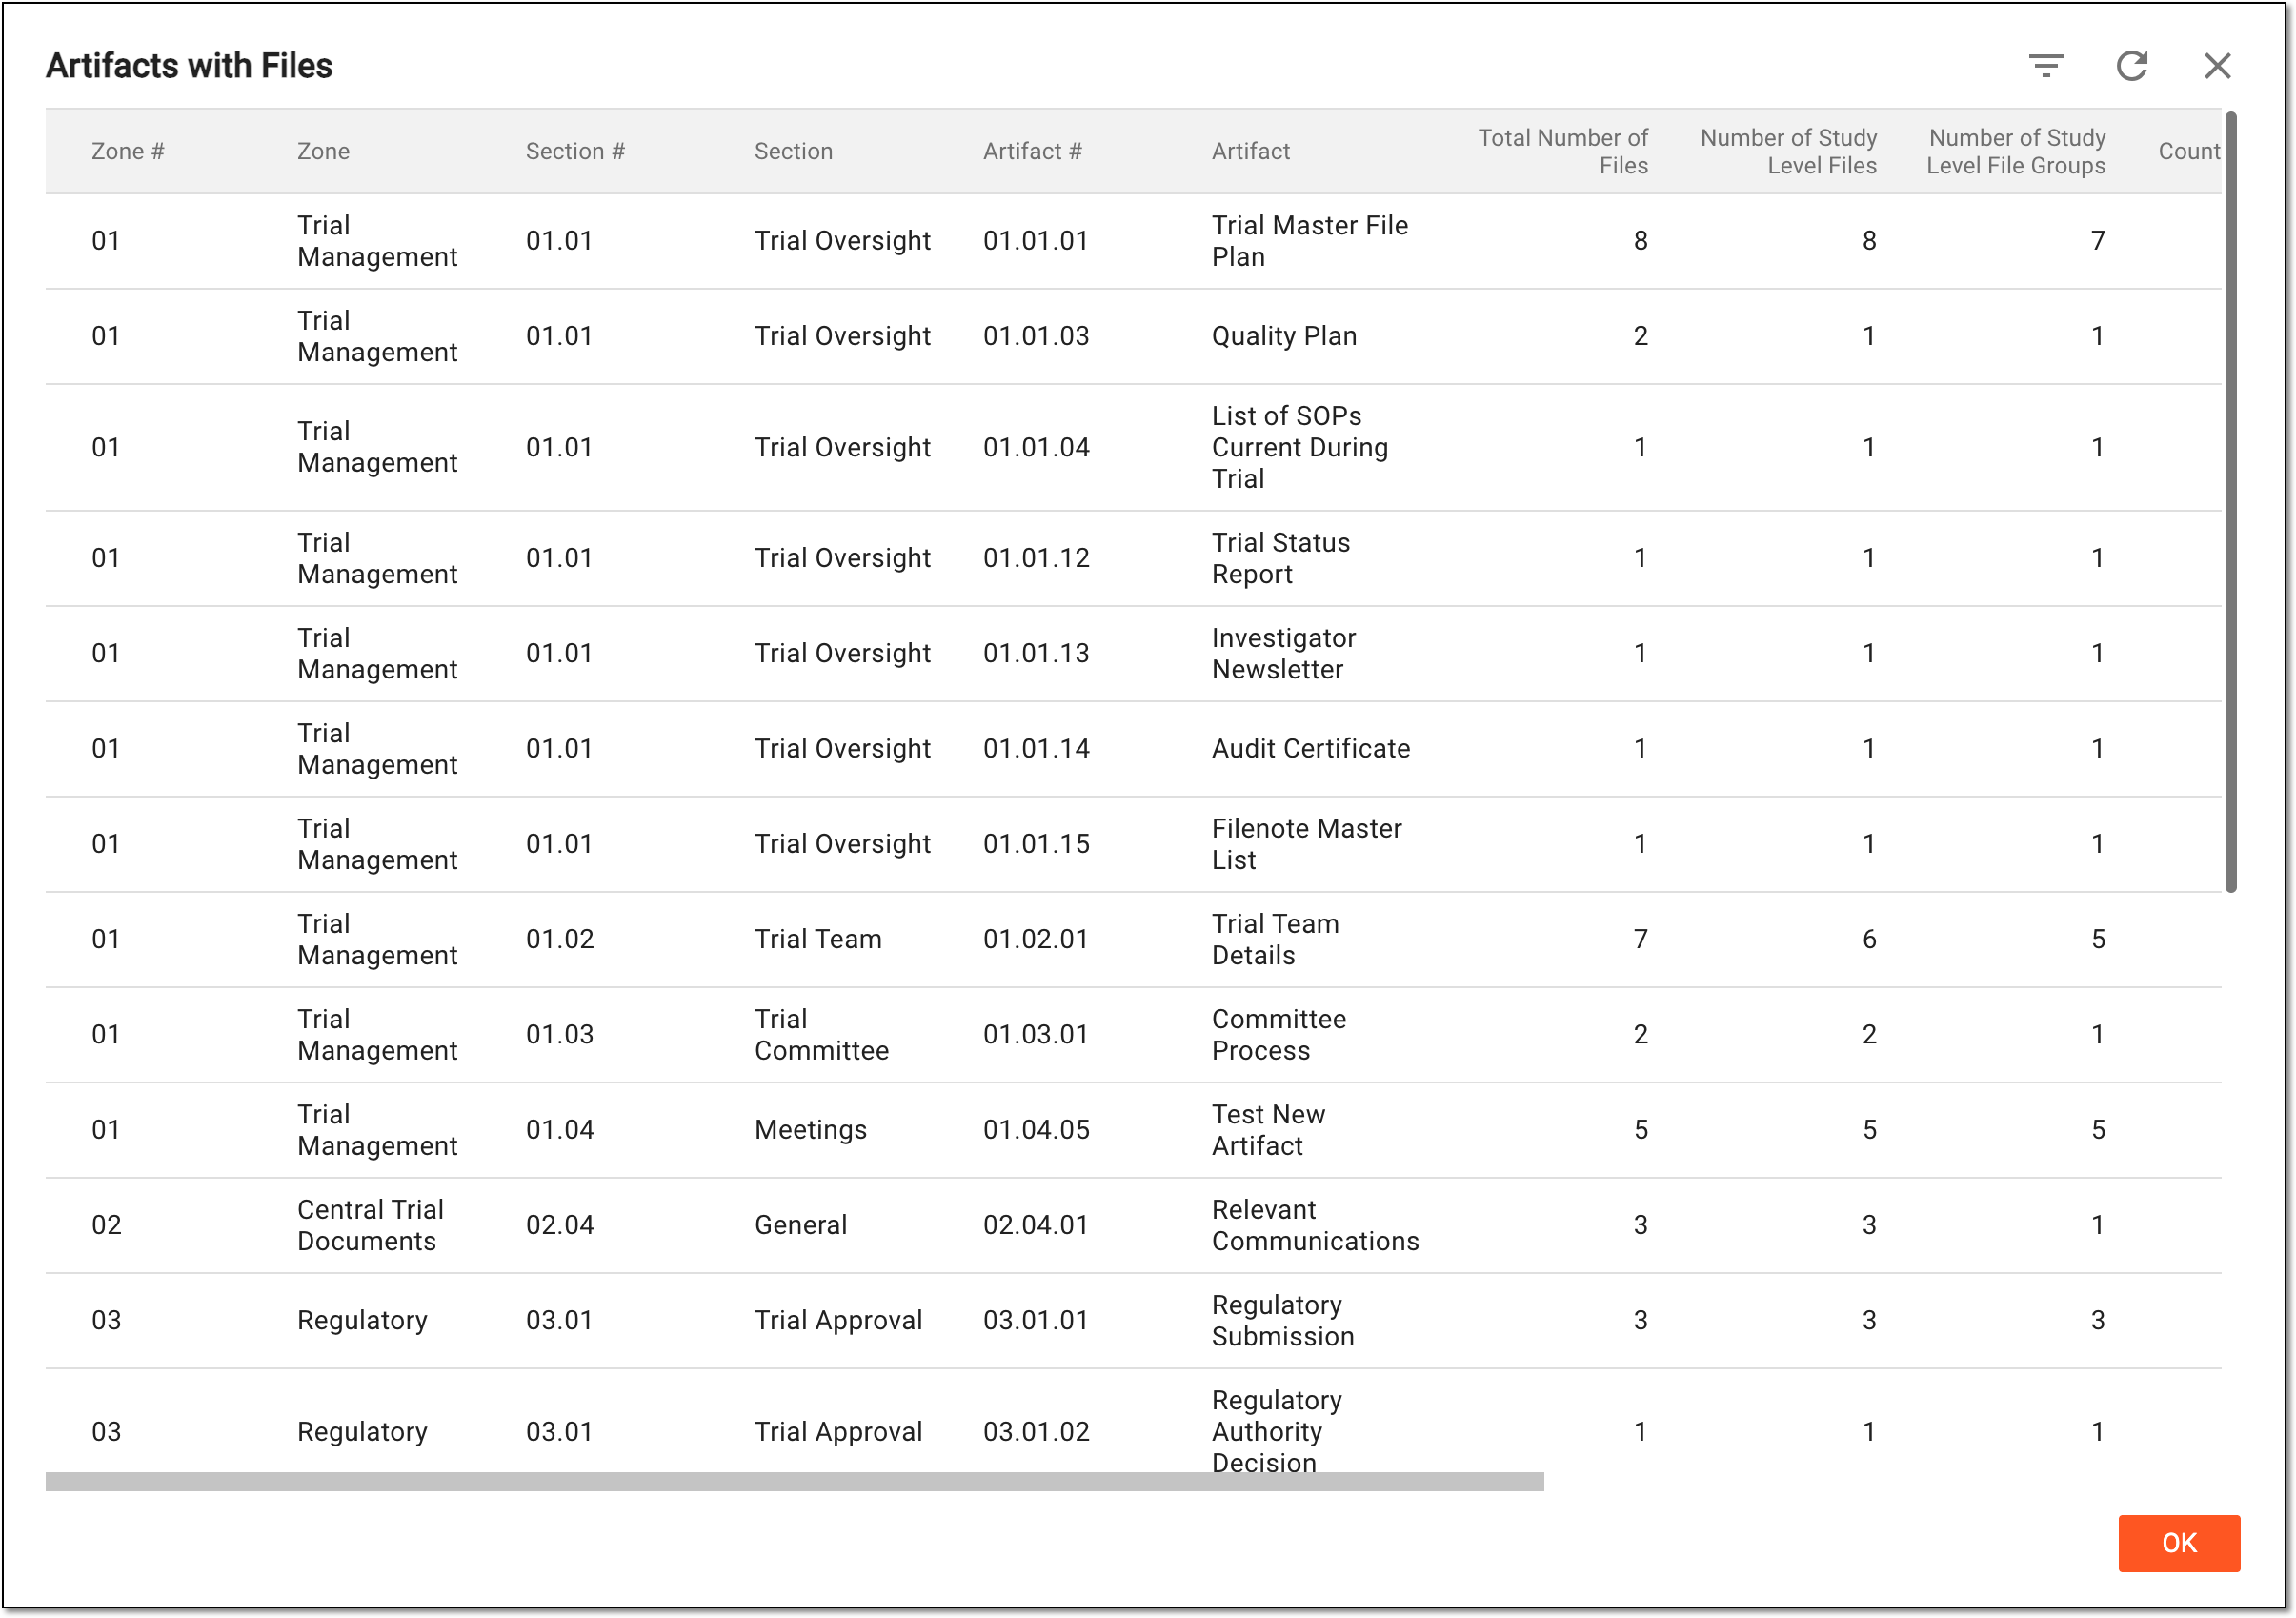This screenshot has height=1618, width=2296.
Task: Click the Central Trial Documents zone cell
Action: [x=370, y=1225]
